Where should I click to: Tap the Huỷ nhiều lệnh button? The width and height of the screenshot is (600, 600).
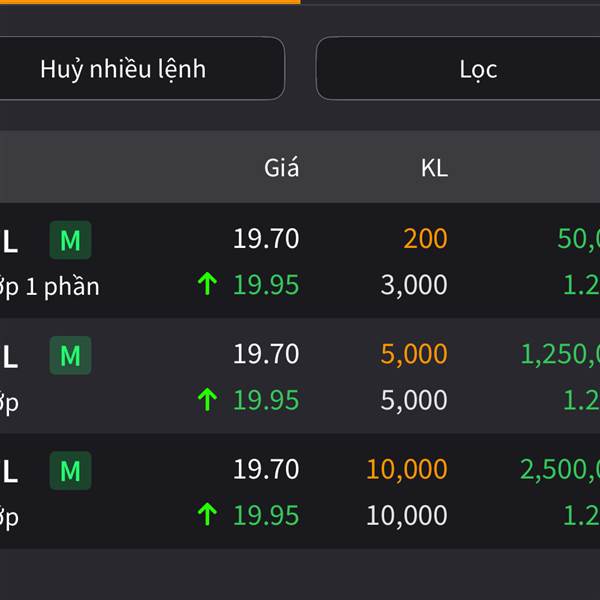pos(141,68)
